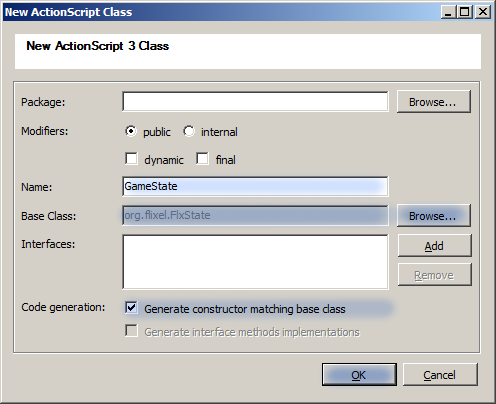496x404 pixels.
Task: Click inside the Interfaces list box
Action: pos(255,262)
